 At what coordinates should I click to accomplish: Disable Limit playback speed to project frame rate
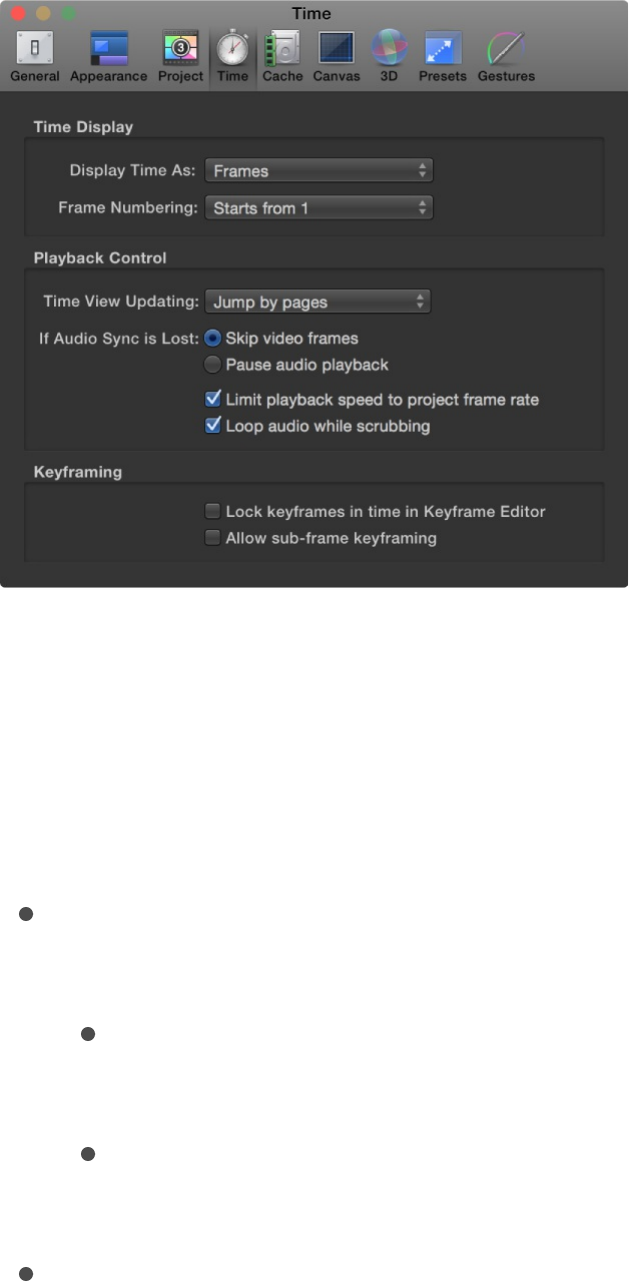(x=213, y=400)
